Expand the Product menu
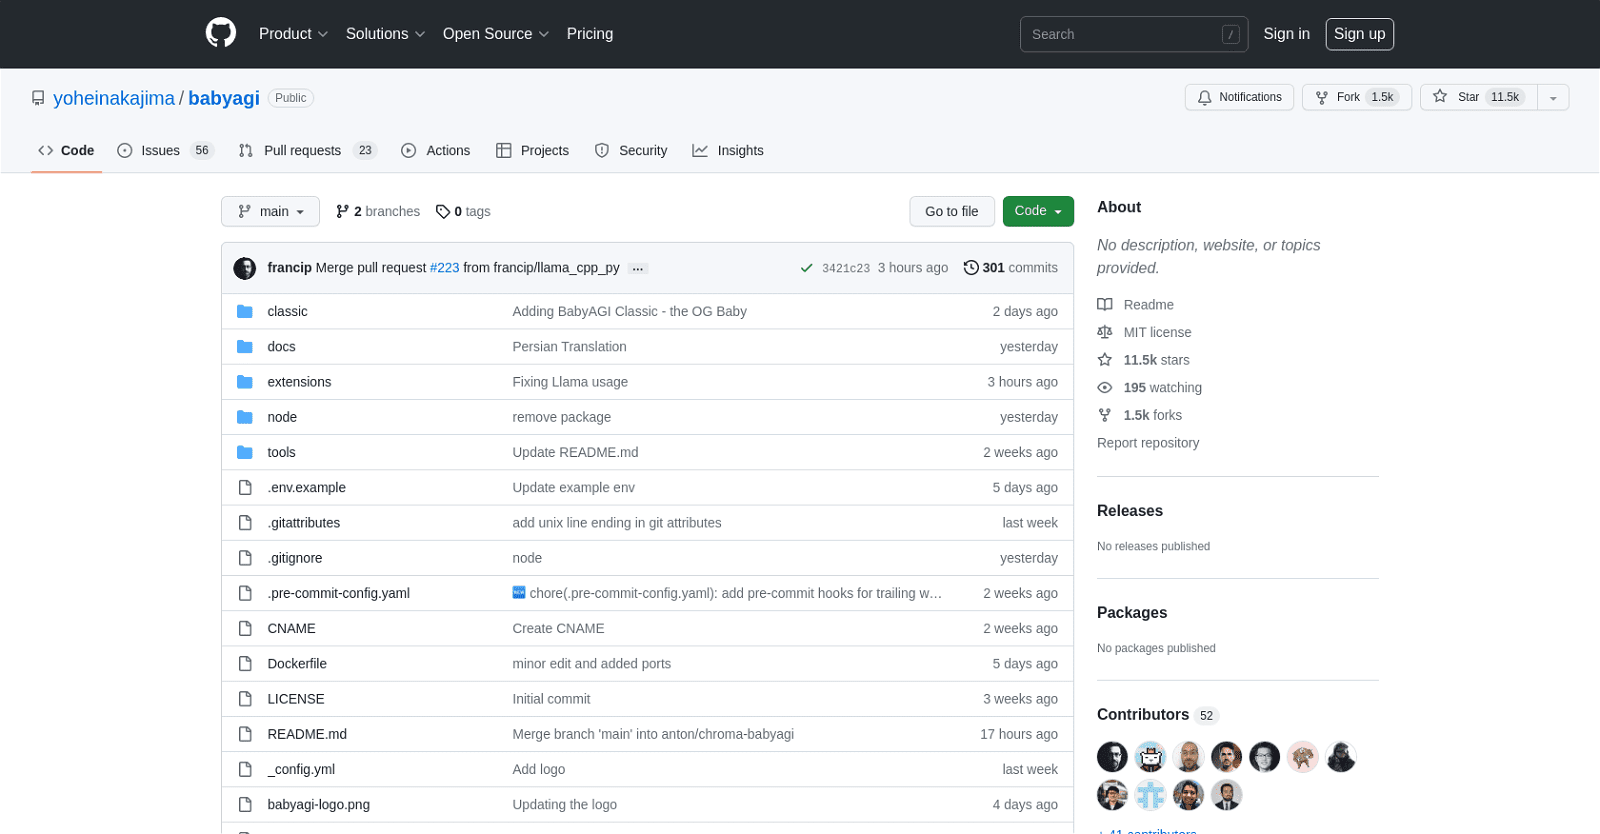This screenshot has width=1600, height=834. (x=293, y=34)
